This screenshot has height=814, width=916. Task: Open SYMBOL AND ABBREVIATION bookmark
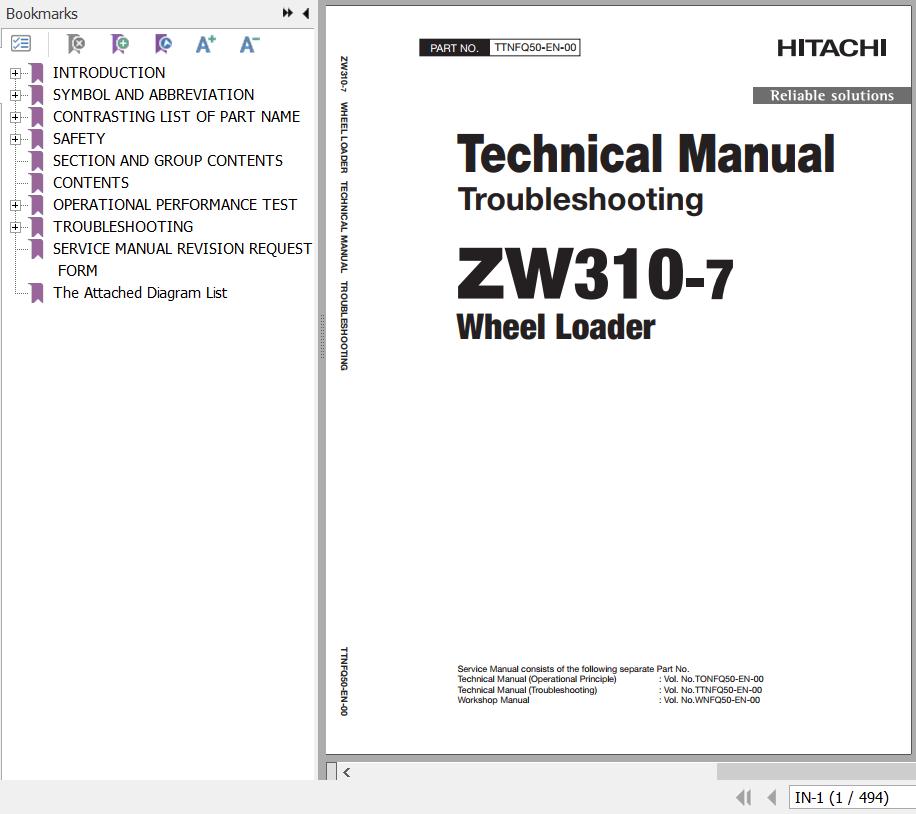(x=154, y=95)
